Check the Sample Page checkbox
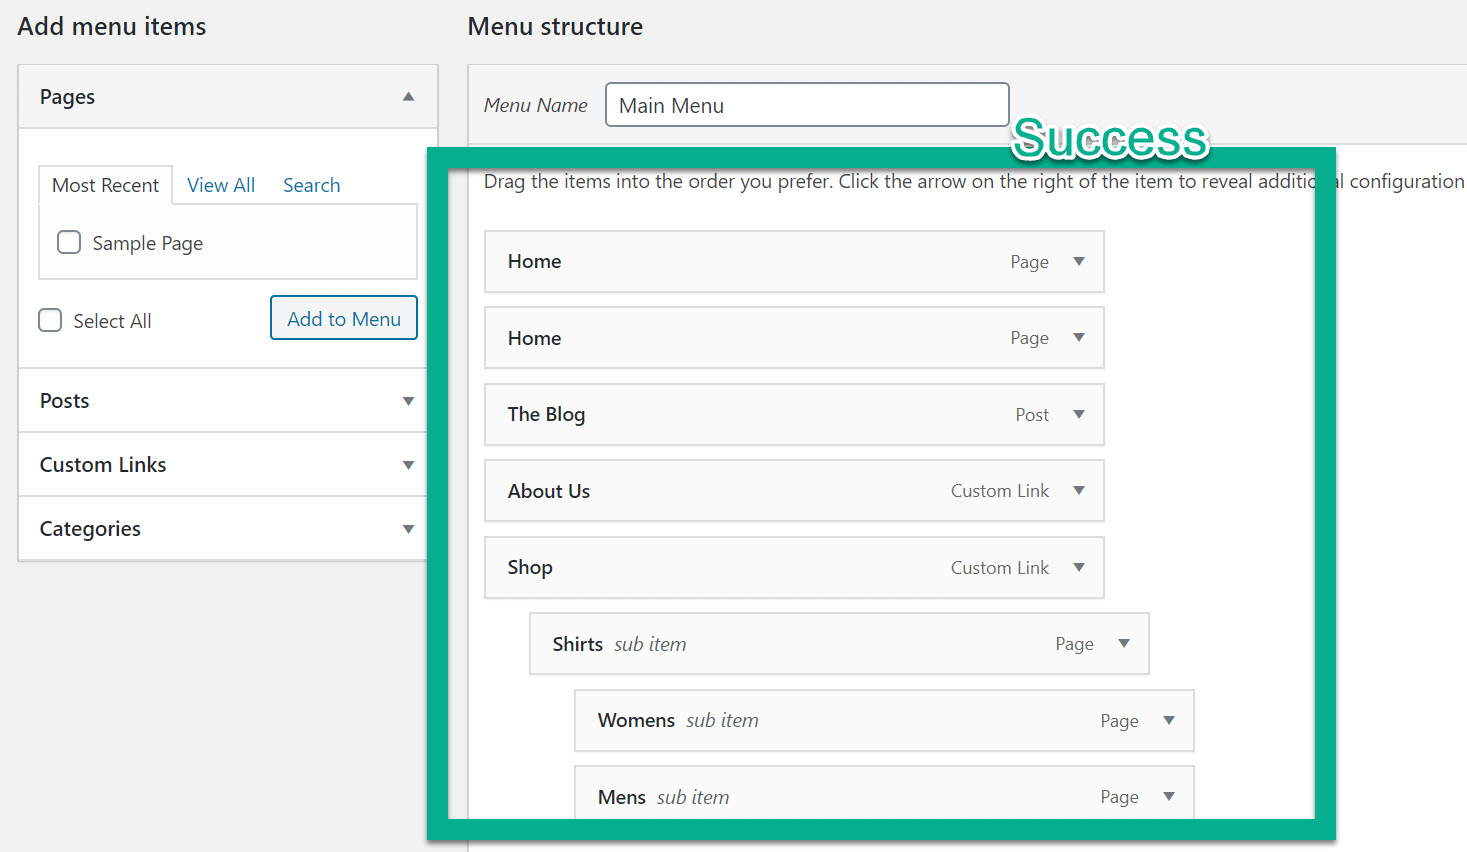The width and height of the screenshot is (1467, 852). 68,242
